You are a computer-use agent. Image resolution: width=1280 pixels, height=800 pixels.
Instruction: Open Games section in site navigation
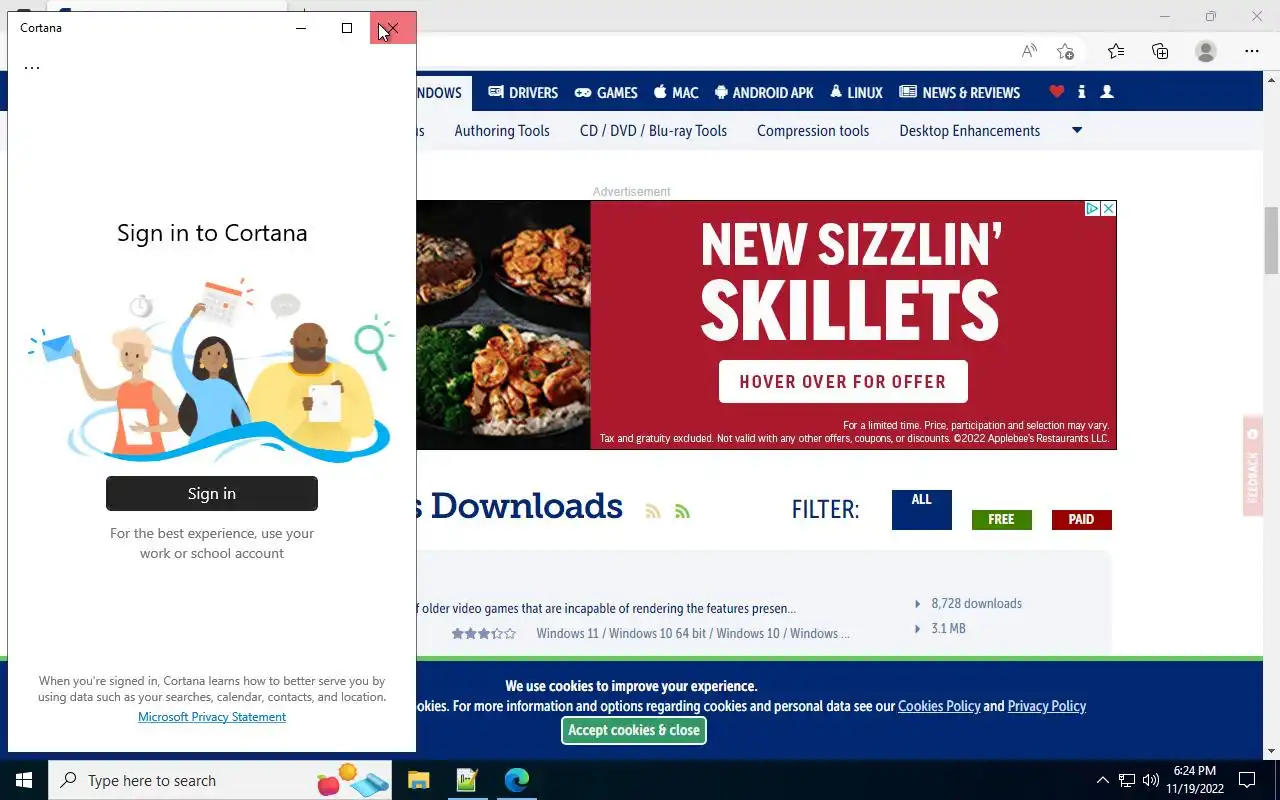[606, 92]
